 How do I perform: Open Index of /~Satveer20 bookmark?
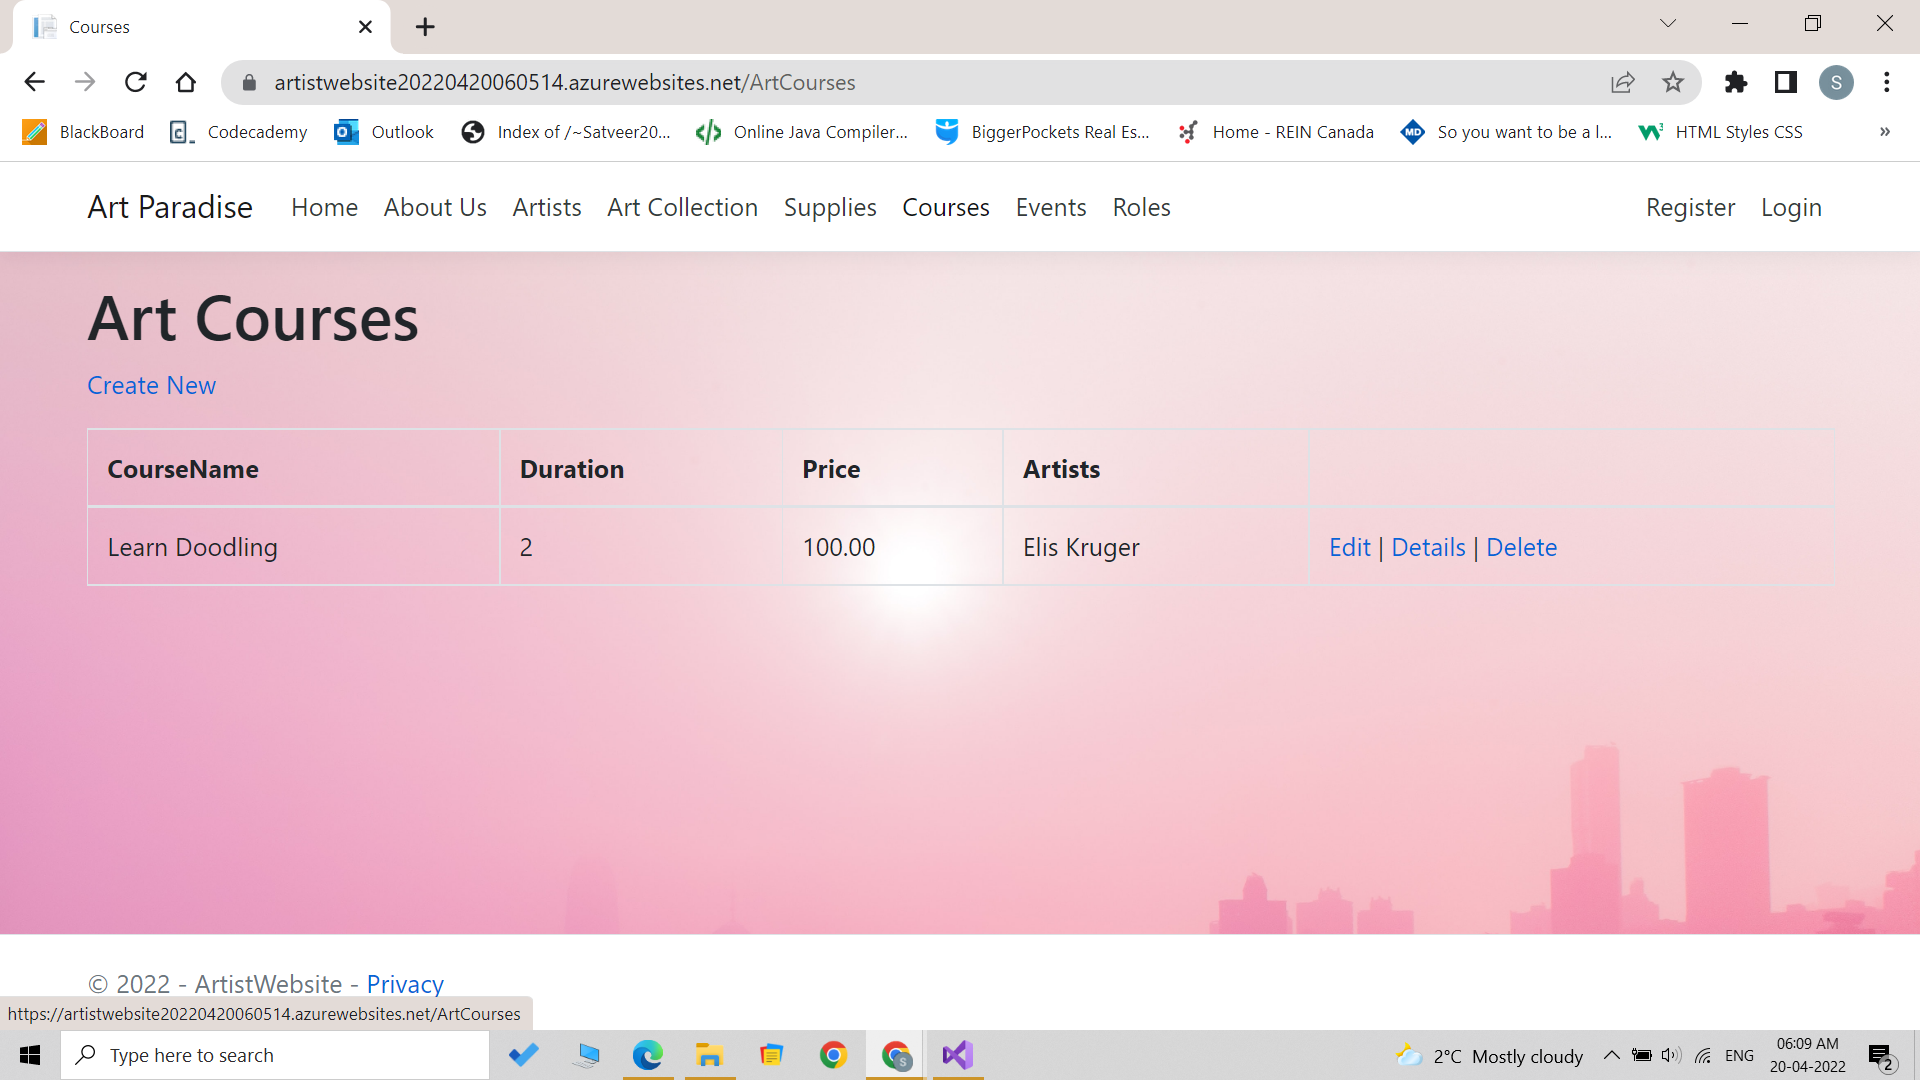[x=566, y=132]
